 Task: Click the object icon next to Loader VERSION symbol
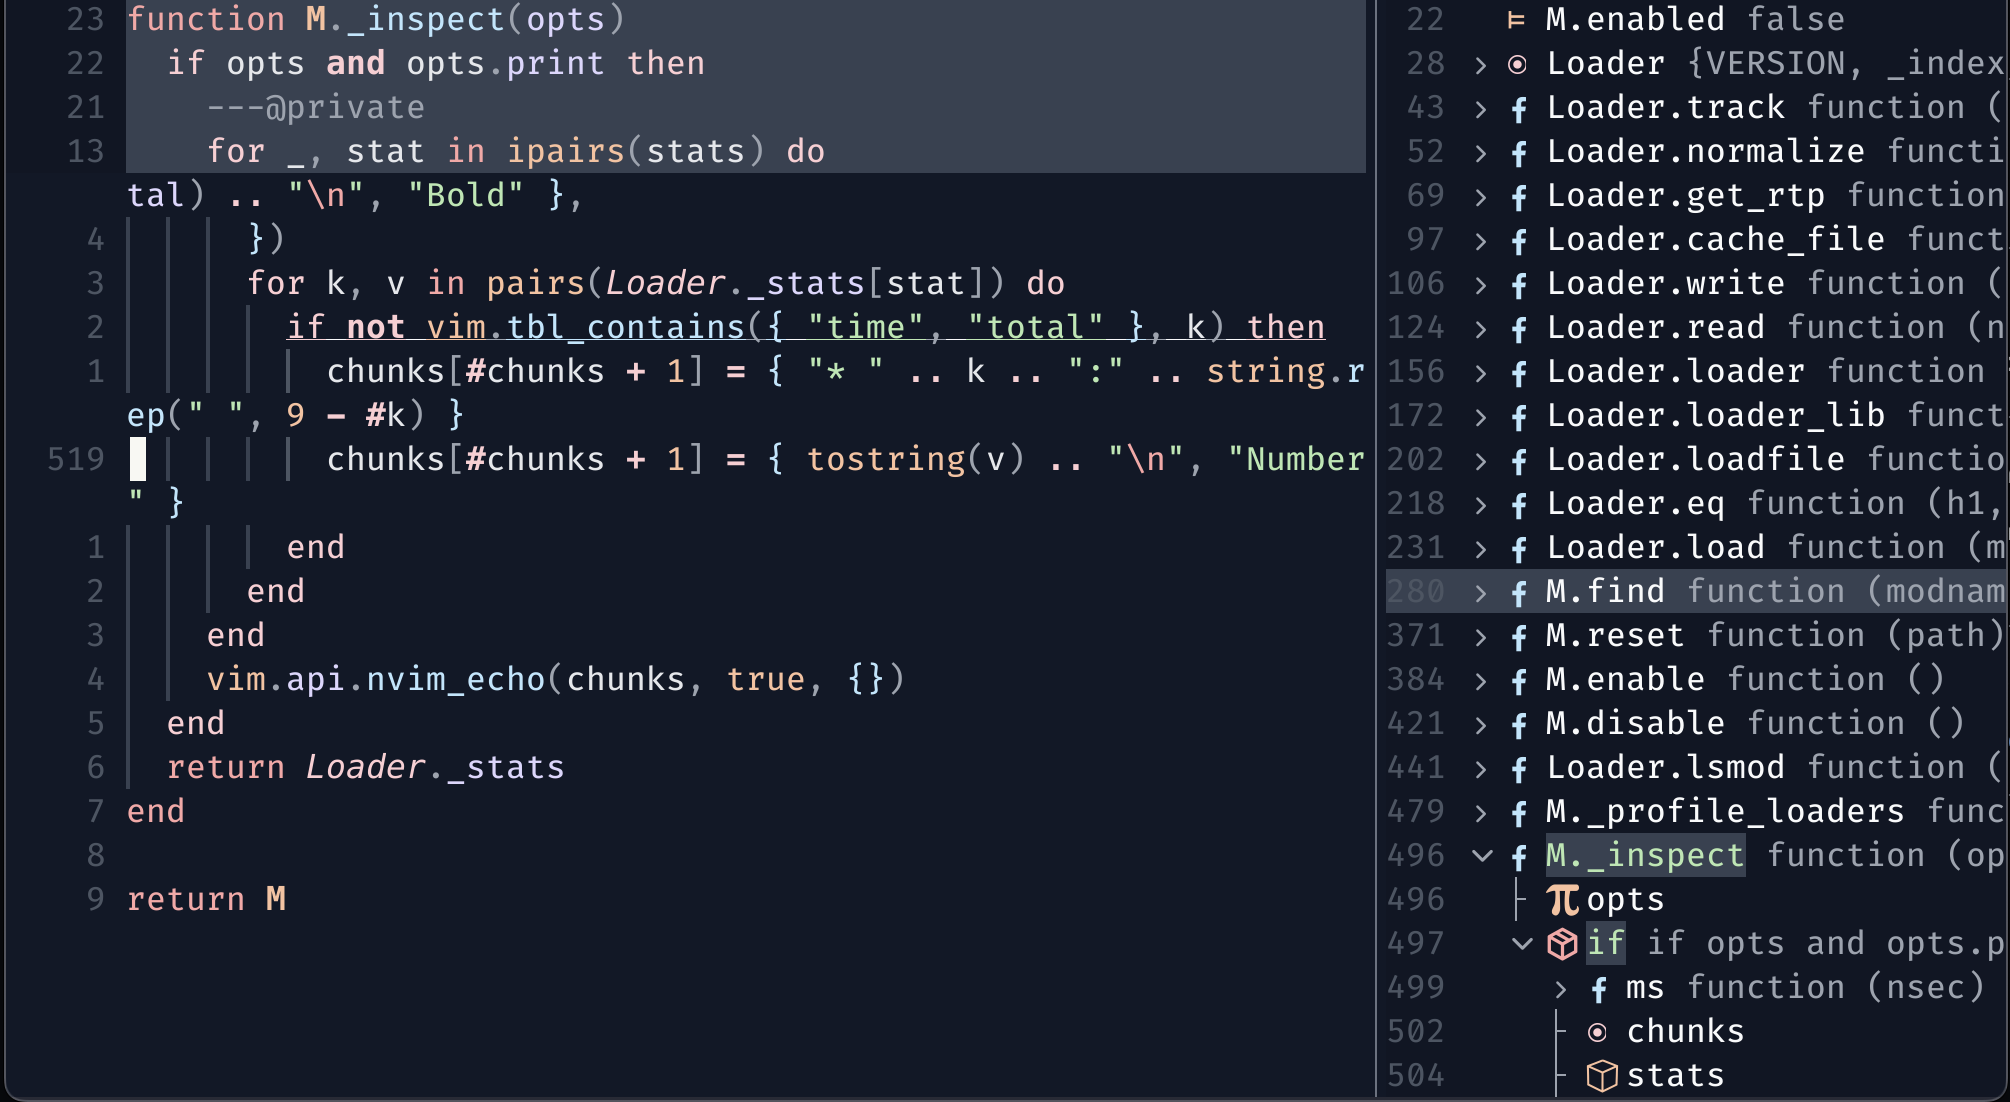1517,62
